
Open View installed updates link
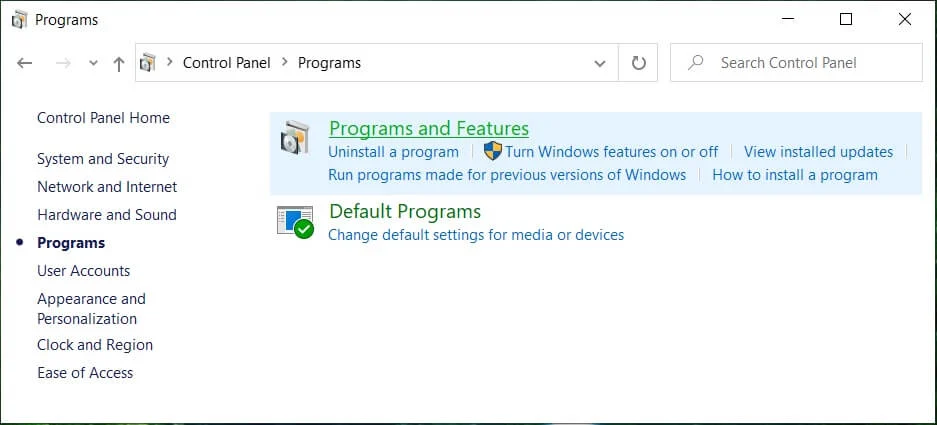(x=818, y=152)
